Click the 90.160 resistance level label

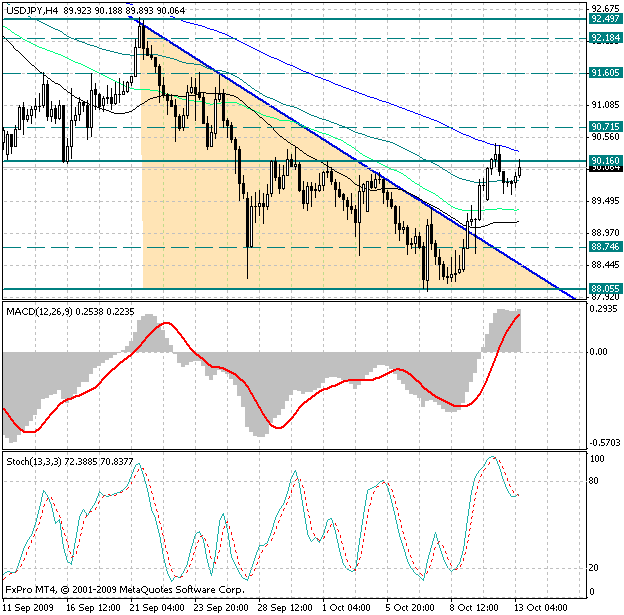click(605, 161)
